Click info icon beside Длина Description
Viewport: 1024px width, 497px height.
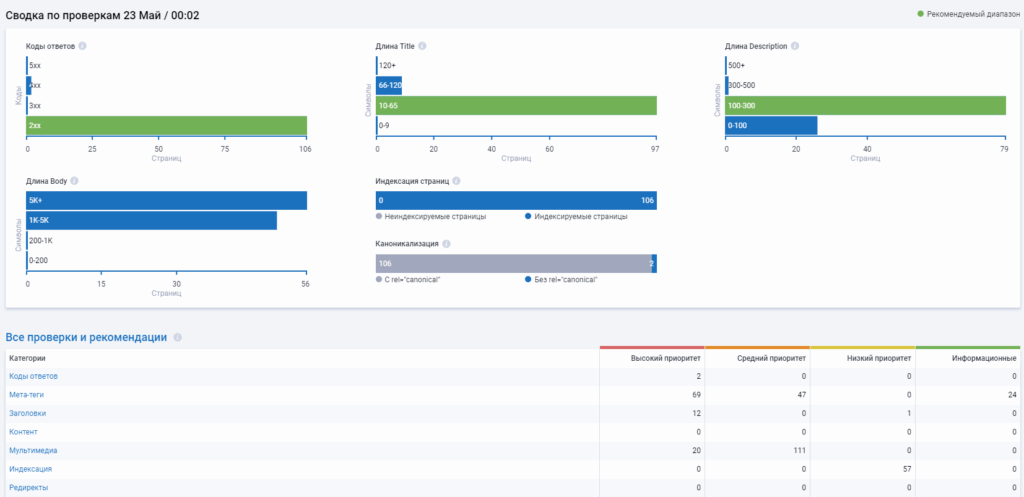coord(795,46)
